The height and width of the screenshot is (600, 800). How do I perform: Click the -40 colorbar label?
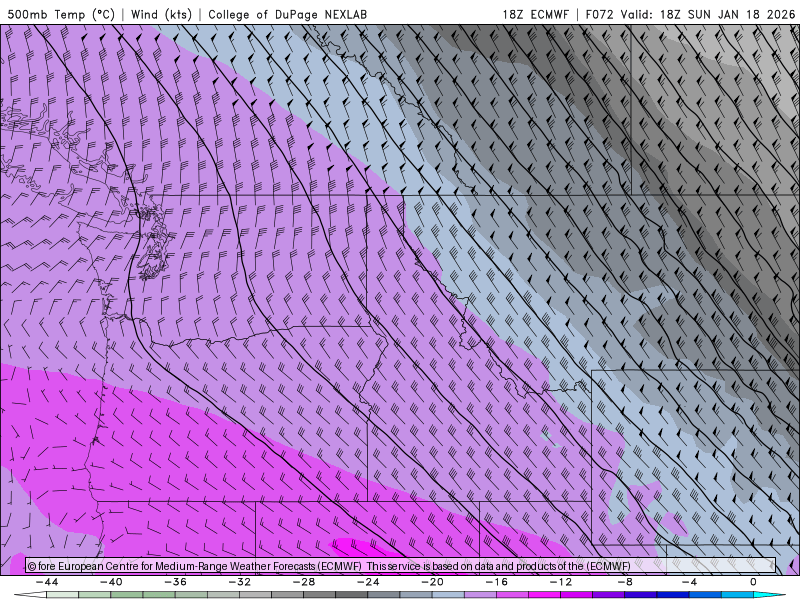(111, 582)
